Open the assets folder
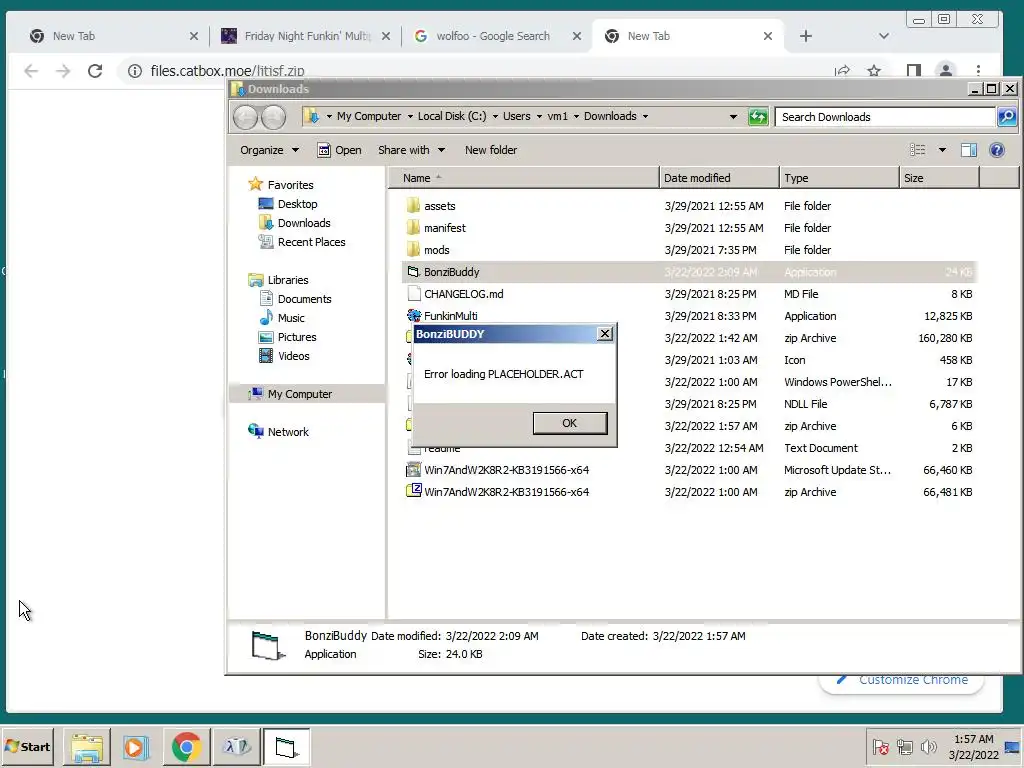The image size is (1024, 768). [x=440, y=206]
